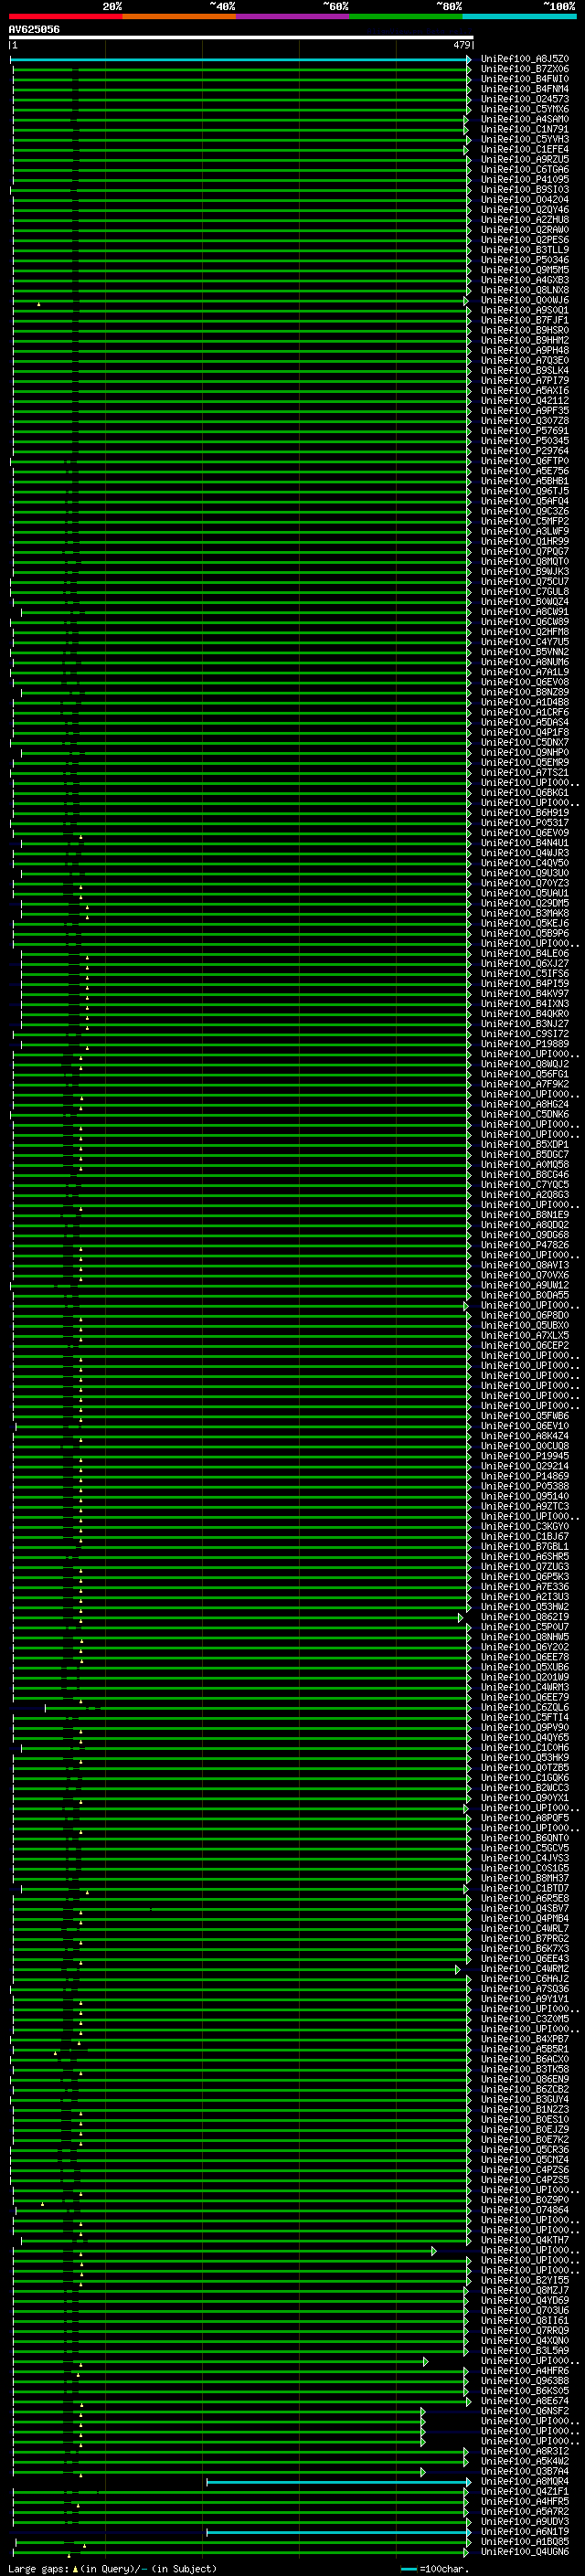Select hit UniRef100_Q6EV09

(x=525, y=833)
